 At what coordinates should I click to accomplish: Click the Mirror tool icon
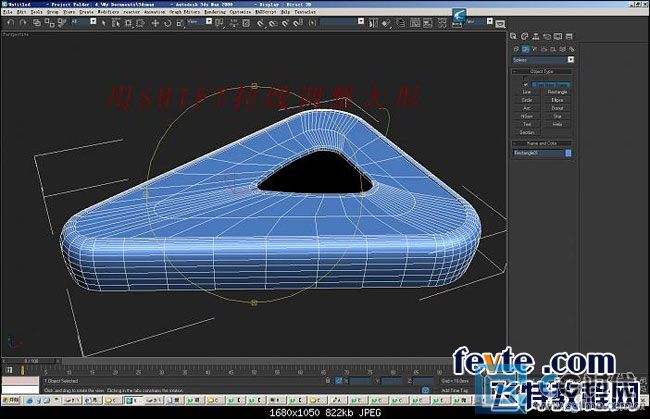coord(373,23)
